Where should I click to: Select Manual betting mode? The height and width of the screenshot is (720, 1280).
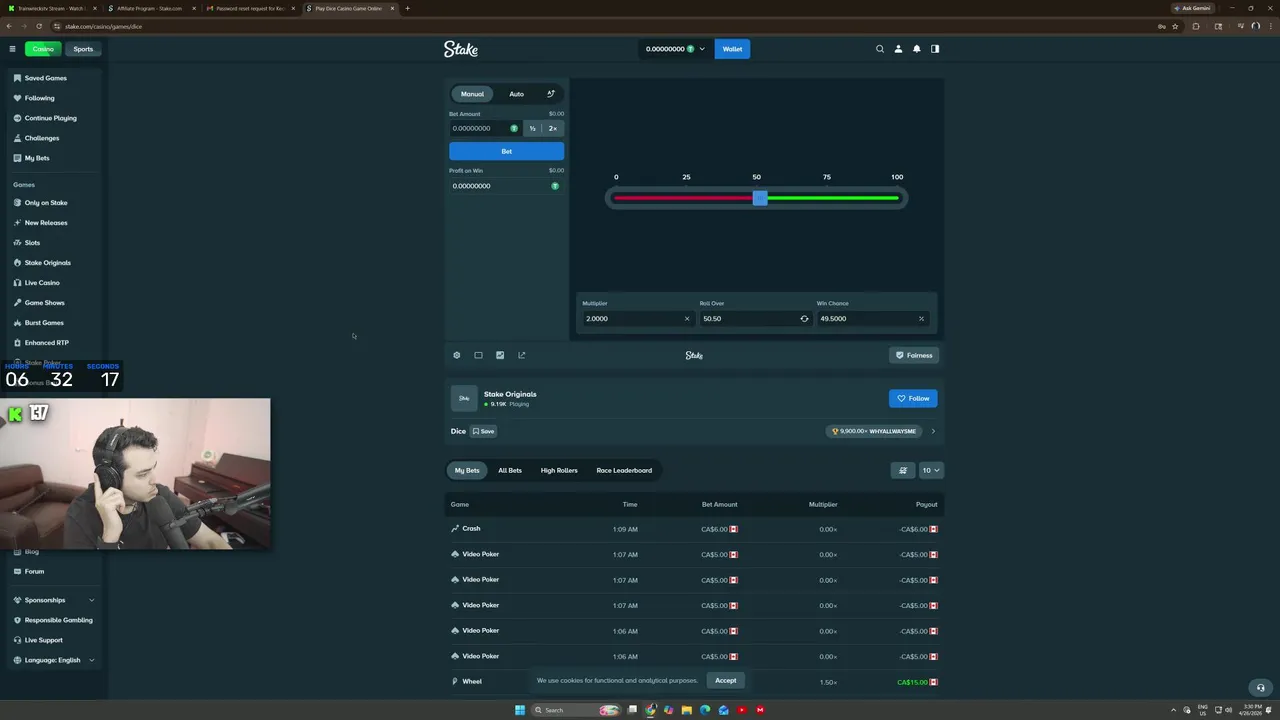click(472, 94)
